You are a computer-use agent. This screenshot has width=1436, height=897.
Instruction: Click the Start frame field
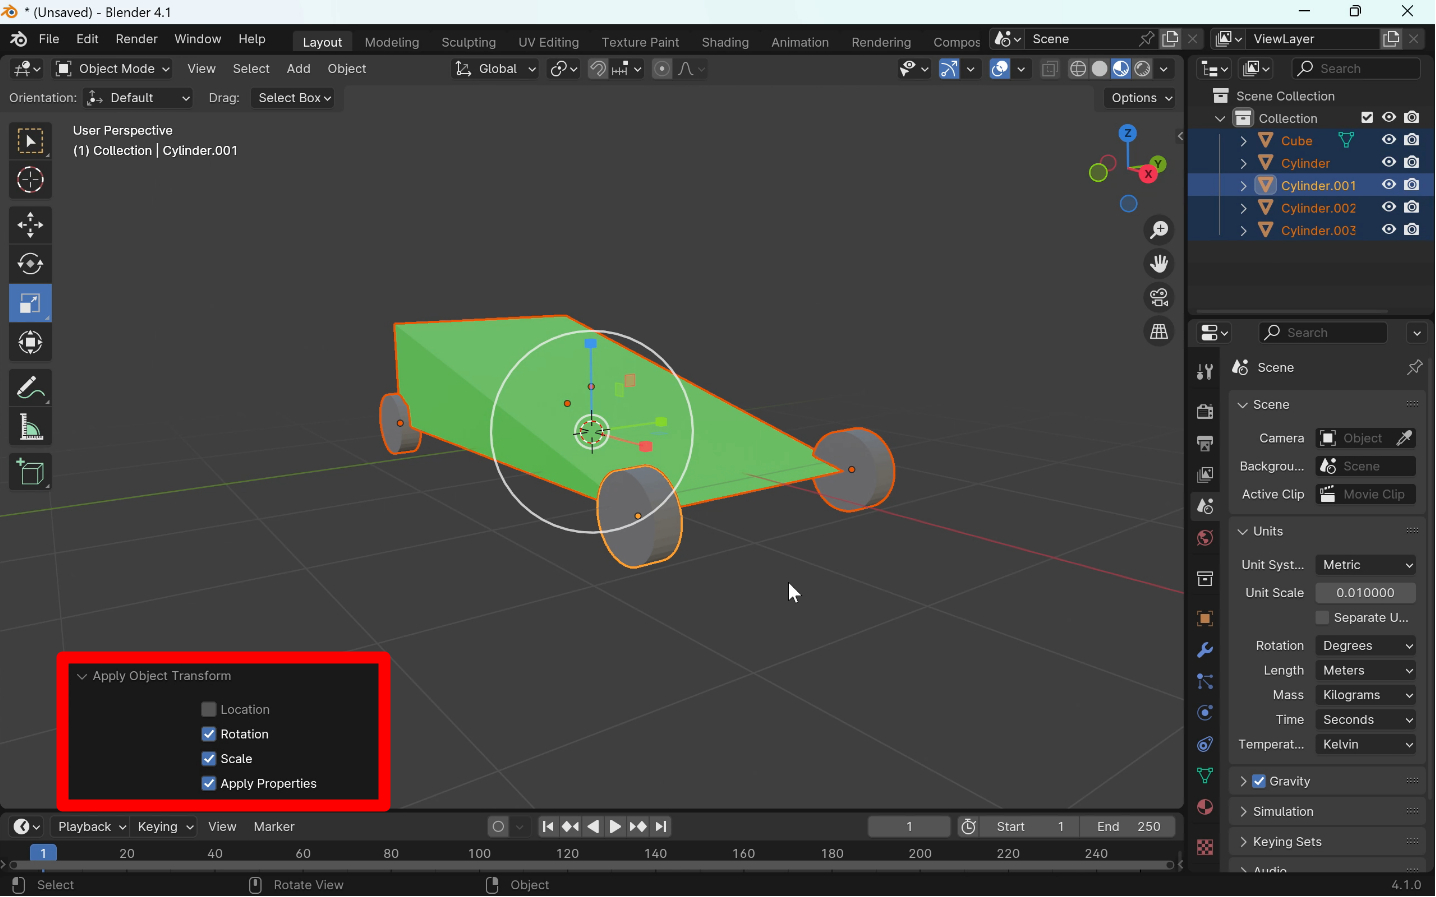click(1030, 827)
